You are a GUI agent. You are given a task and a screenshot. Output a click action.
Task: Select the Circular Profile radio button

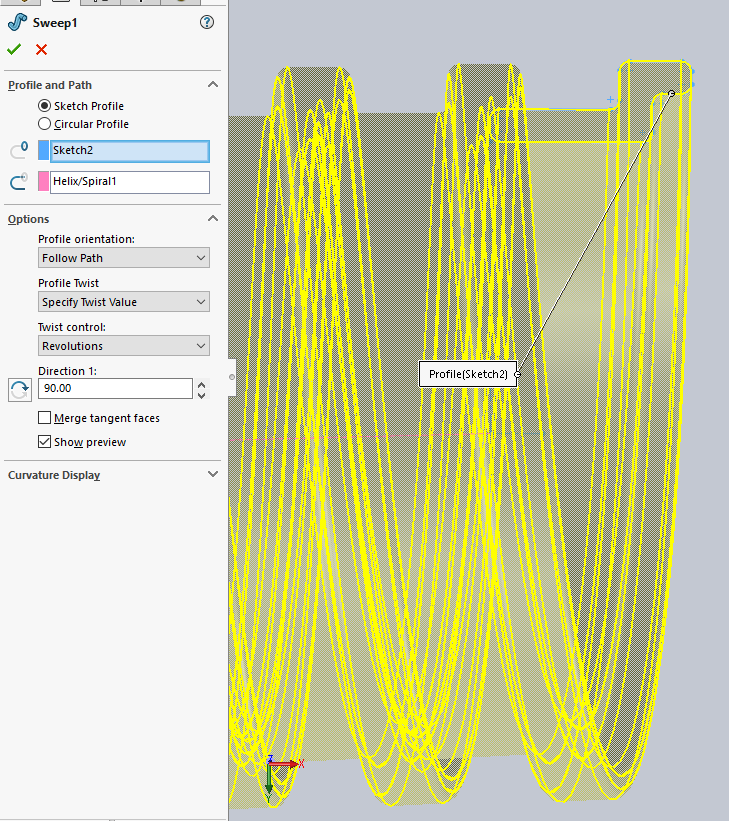[x=45, y=124]
